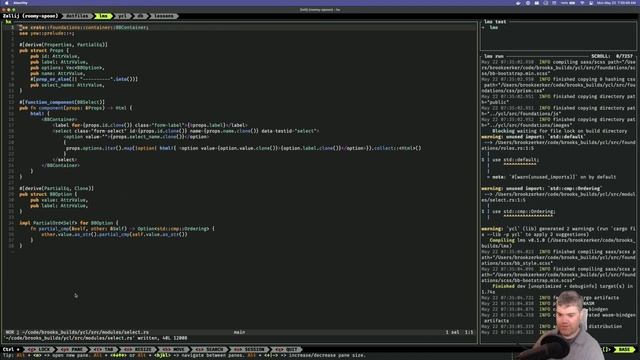Image resolution: width=640 pixels, height=360 pixels.
Task: Switch to the db Zellij tab
Action: [x=140, y=16]
